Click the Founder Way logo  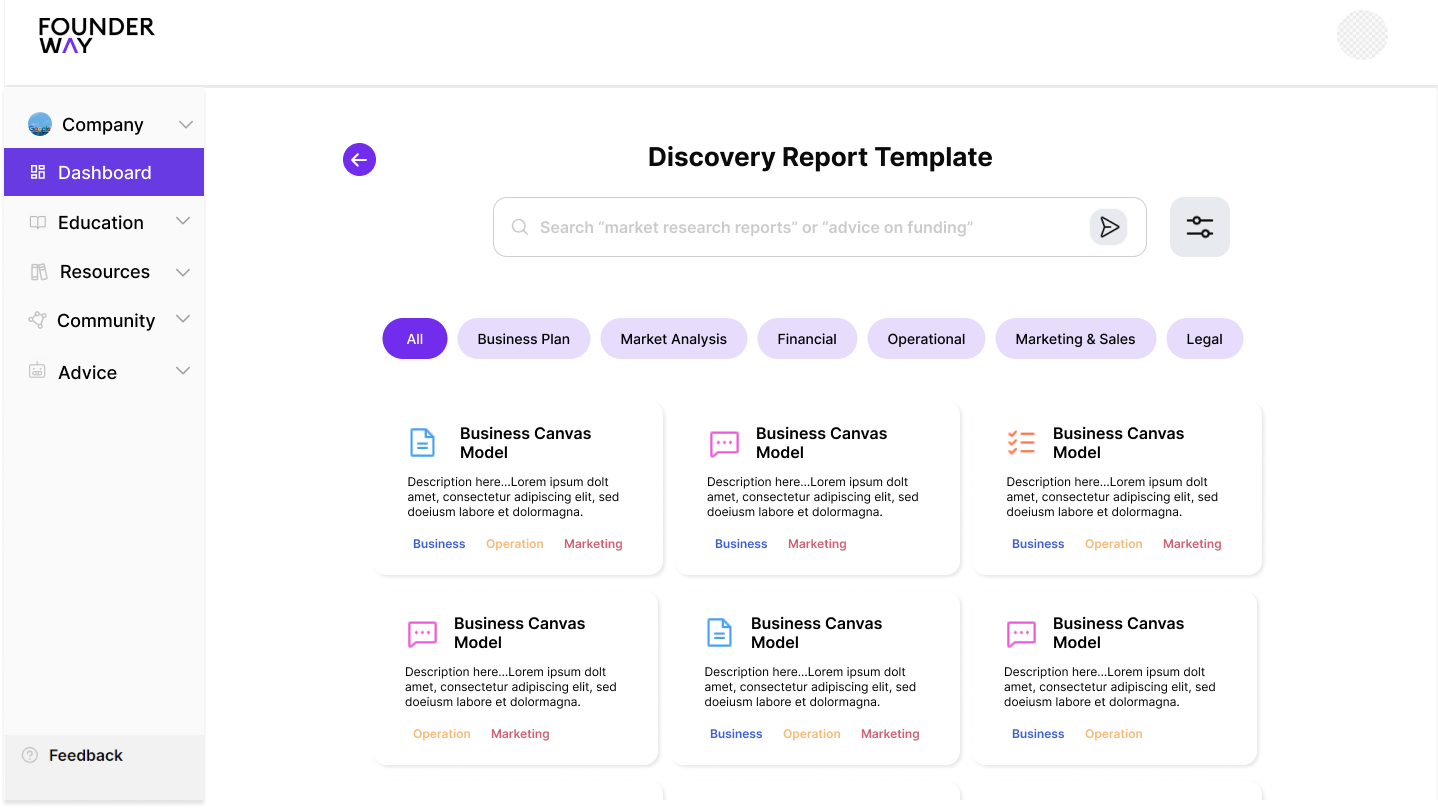97,35
